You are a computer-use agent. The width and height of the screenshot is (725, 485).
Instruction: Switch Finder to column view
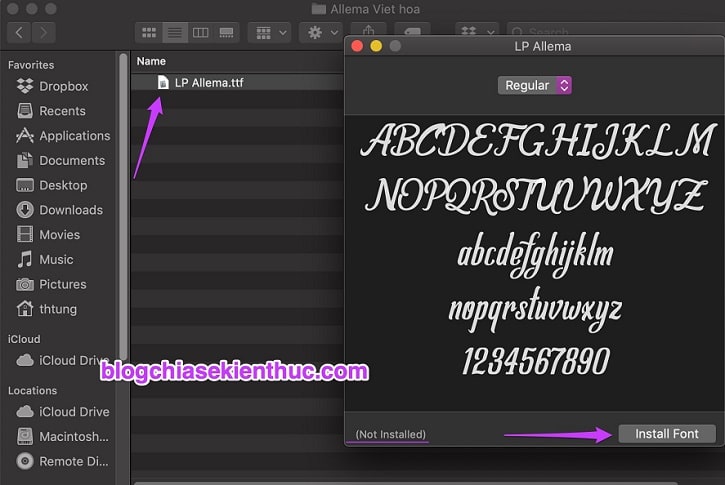coord(201,32)
